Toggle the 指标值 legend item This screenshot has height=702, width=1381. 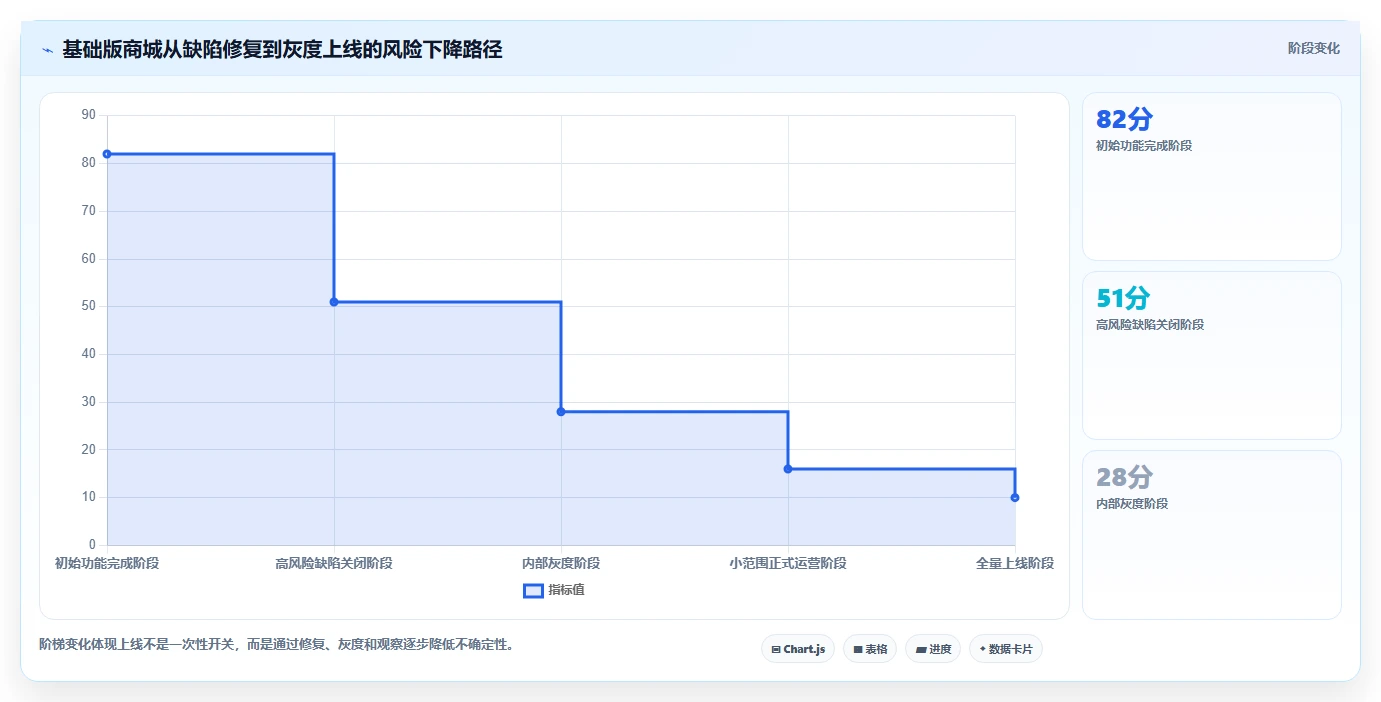point(554,590)
